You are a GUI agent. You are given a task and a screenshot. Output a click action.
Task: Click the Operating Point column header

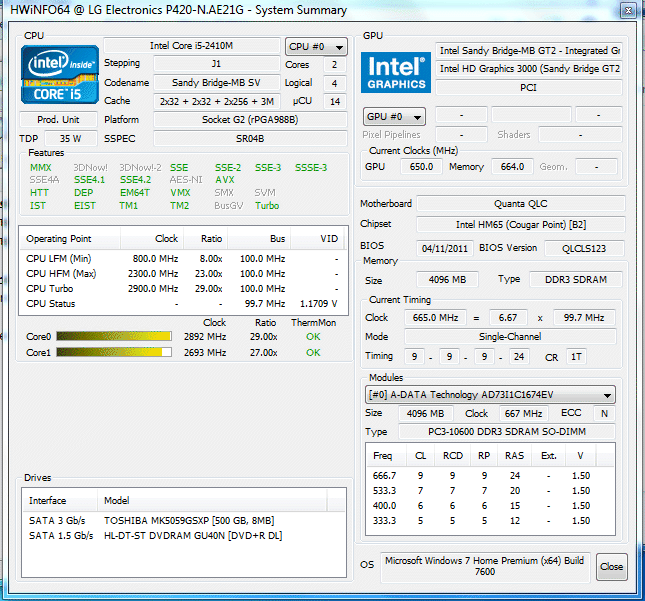click(x=70, y=239)
